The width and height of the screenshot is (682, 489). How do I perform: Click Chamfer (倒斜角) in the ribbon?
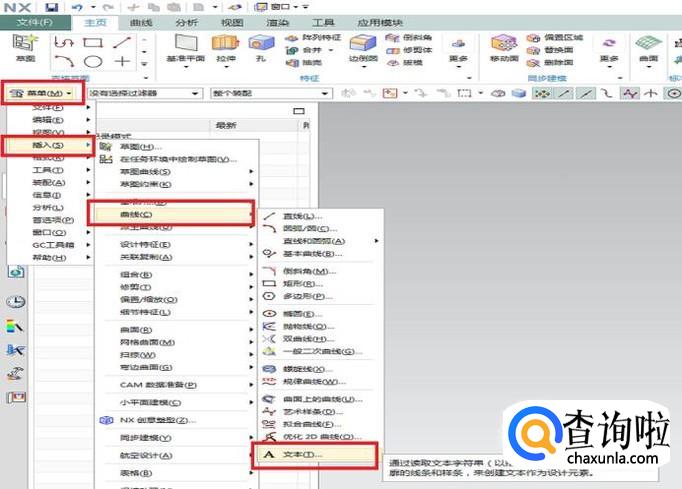pyautogui.click(x=409, y=38)
